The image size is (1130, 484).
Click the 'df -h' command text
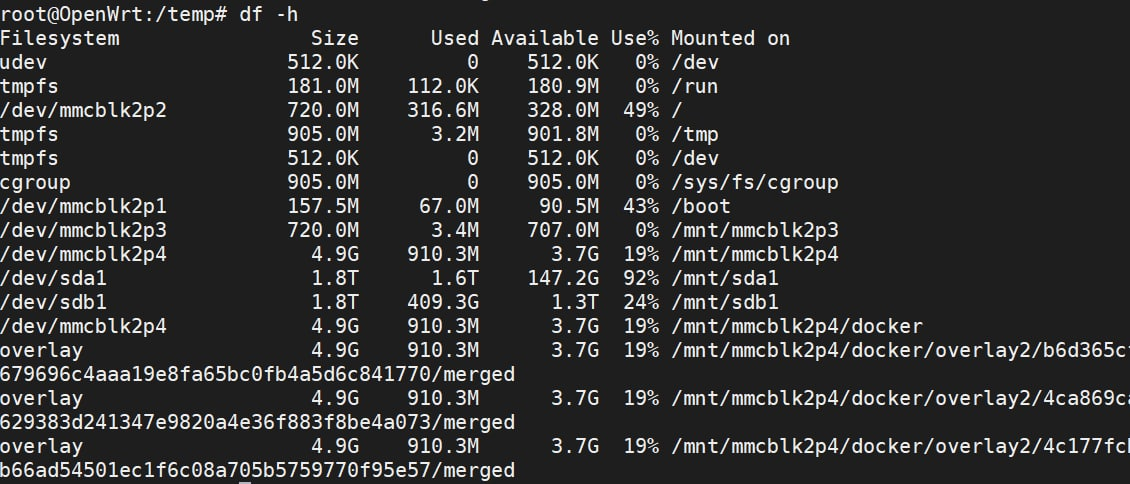coord(269,14)
